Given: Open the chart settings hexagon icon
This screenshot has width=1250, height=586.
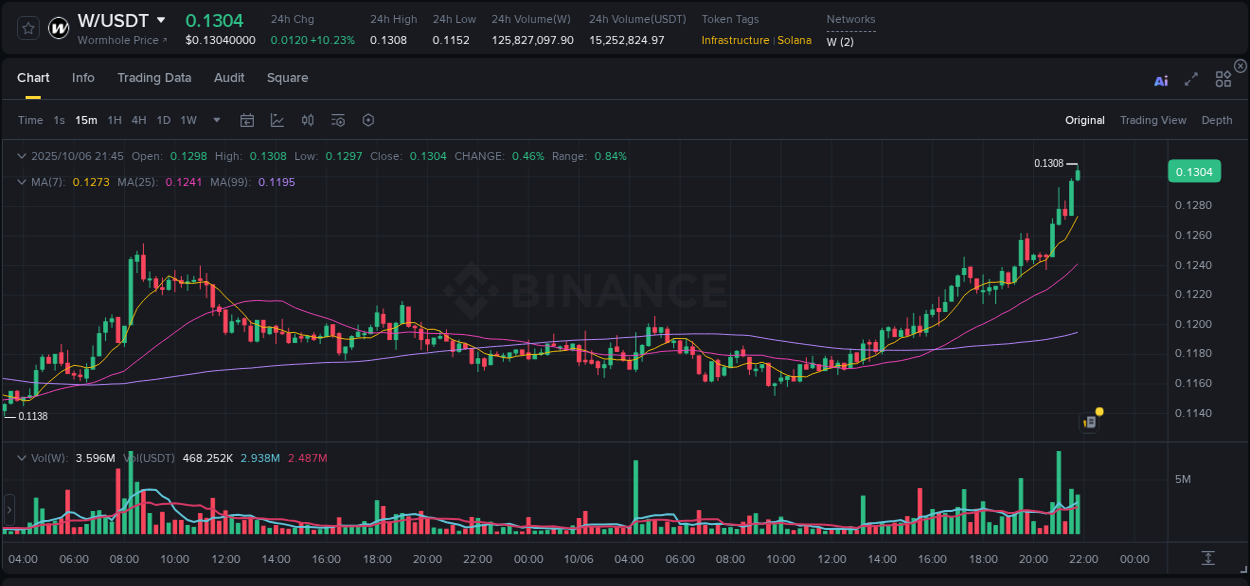Looking at the screenshot, I should point(368,120).
